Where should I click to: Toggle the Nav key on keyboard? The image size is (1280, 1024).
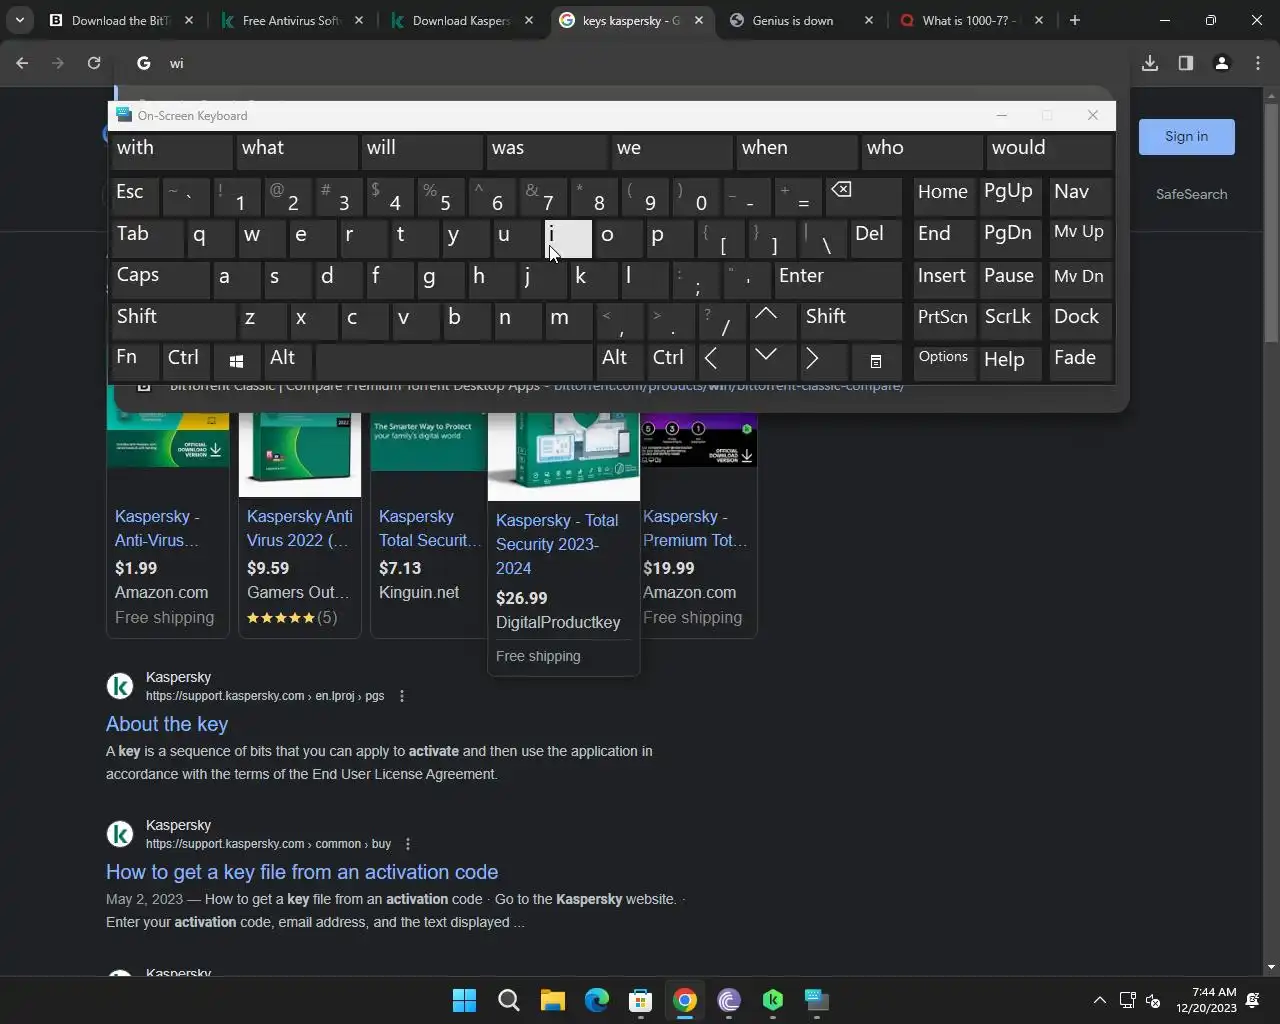(x=1080, y=195)
